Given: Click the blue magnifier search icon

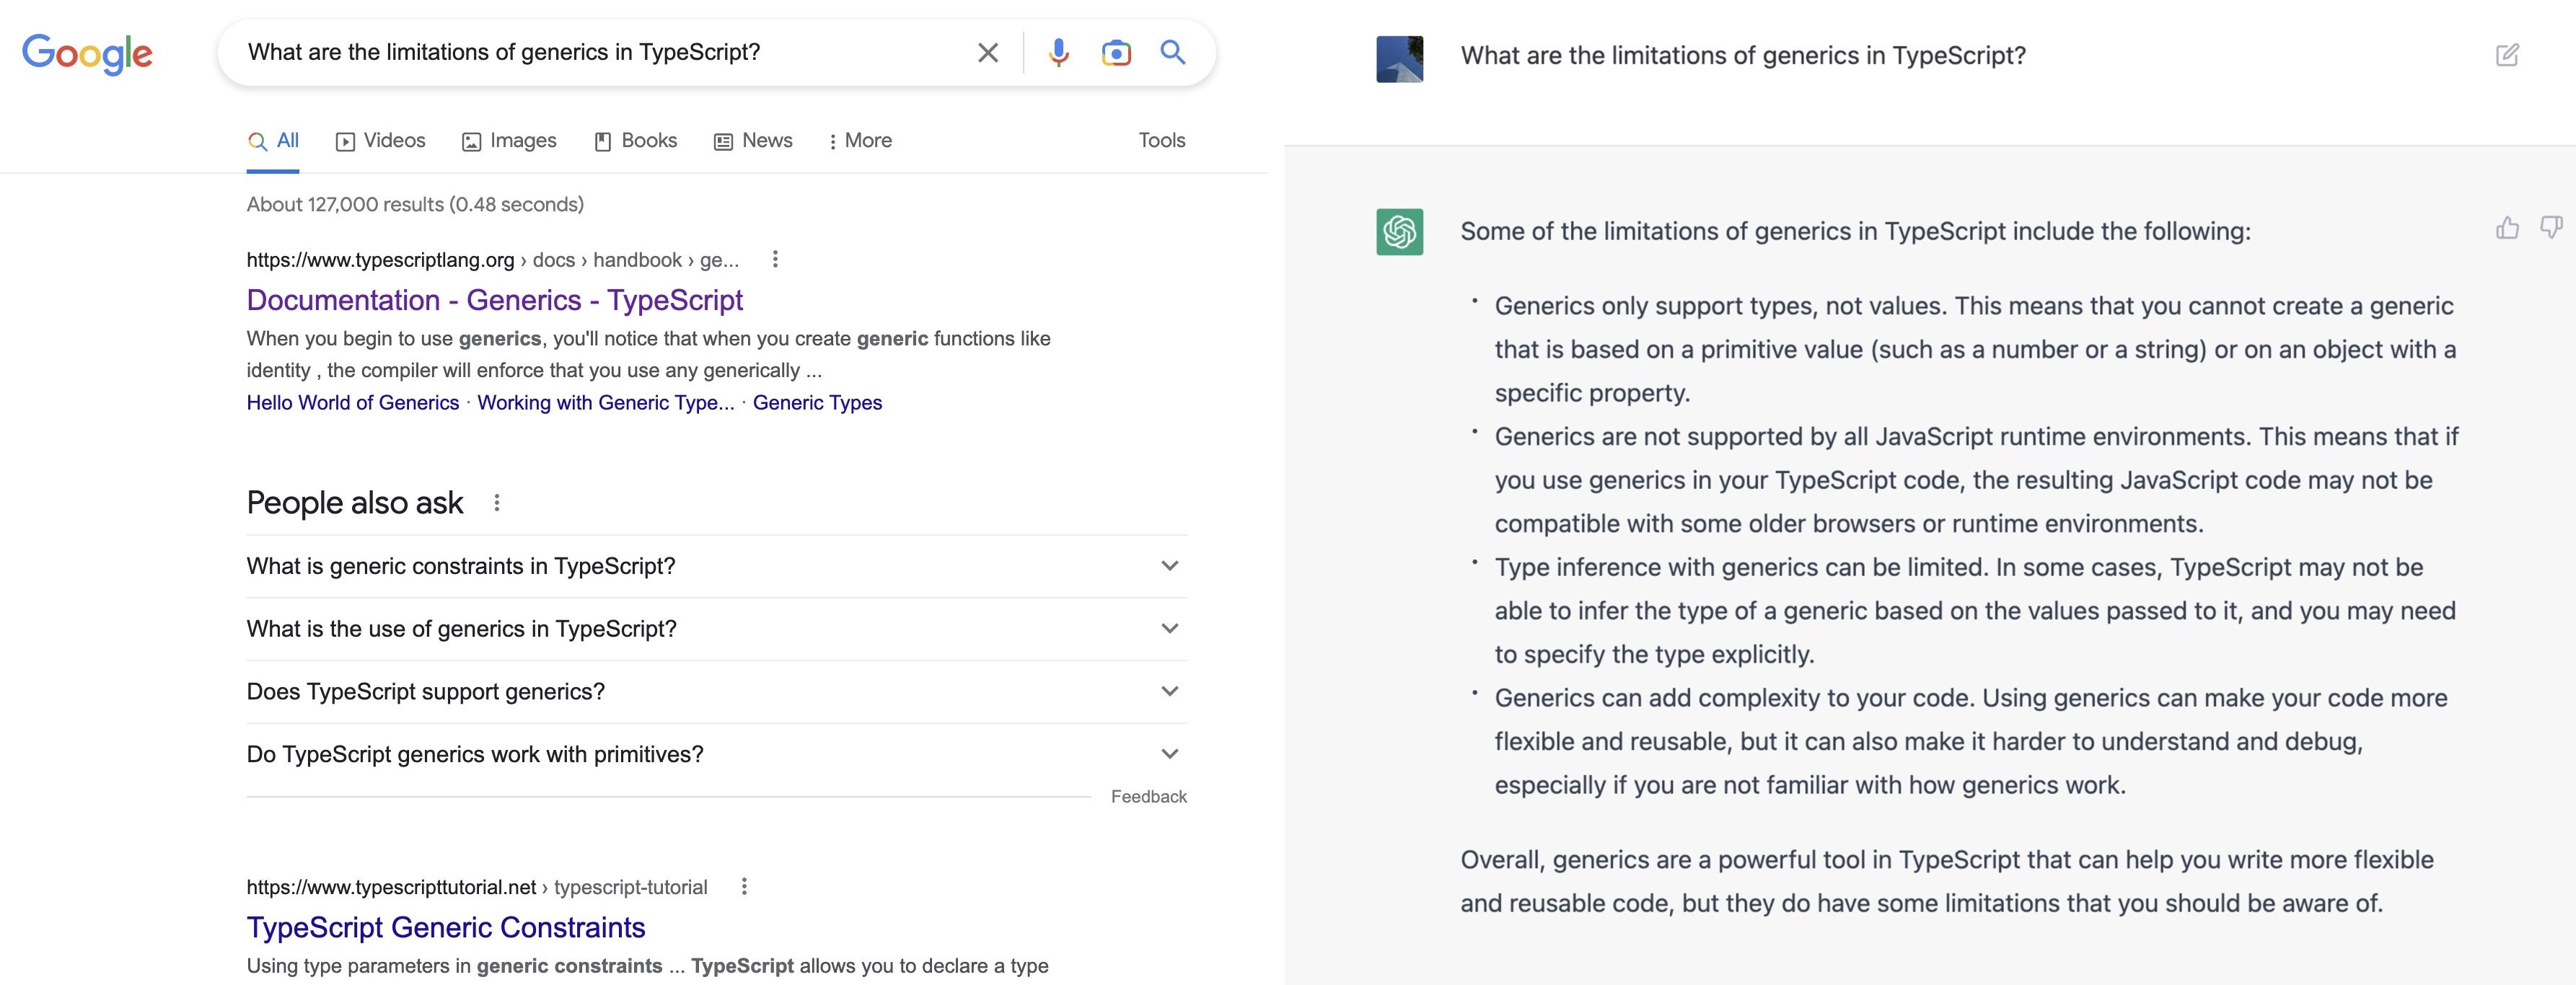Looking at the screenshot, I should (1172, 53).
